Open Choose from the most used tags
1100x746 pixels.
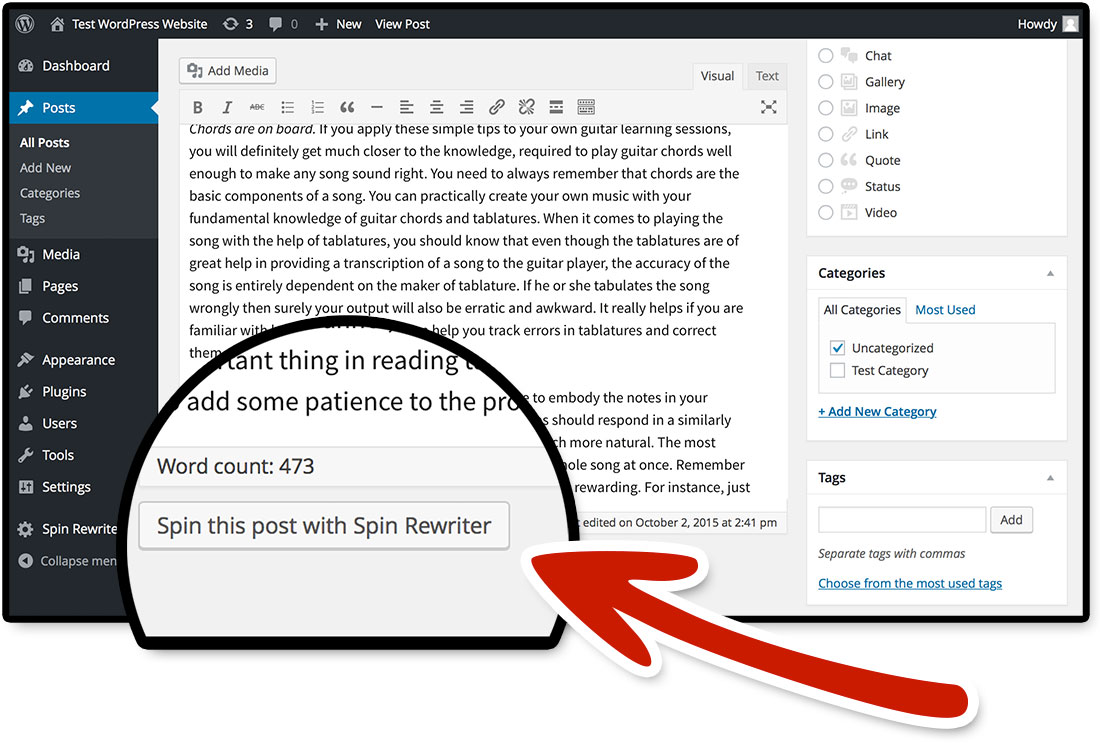[910, 584]
